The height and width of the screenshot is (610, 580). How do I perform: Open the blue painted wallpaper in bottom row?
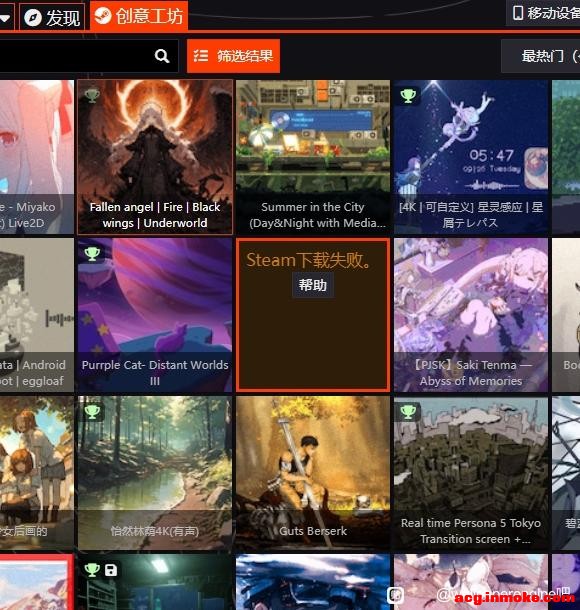click(x=313, y=582)
